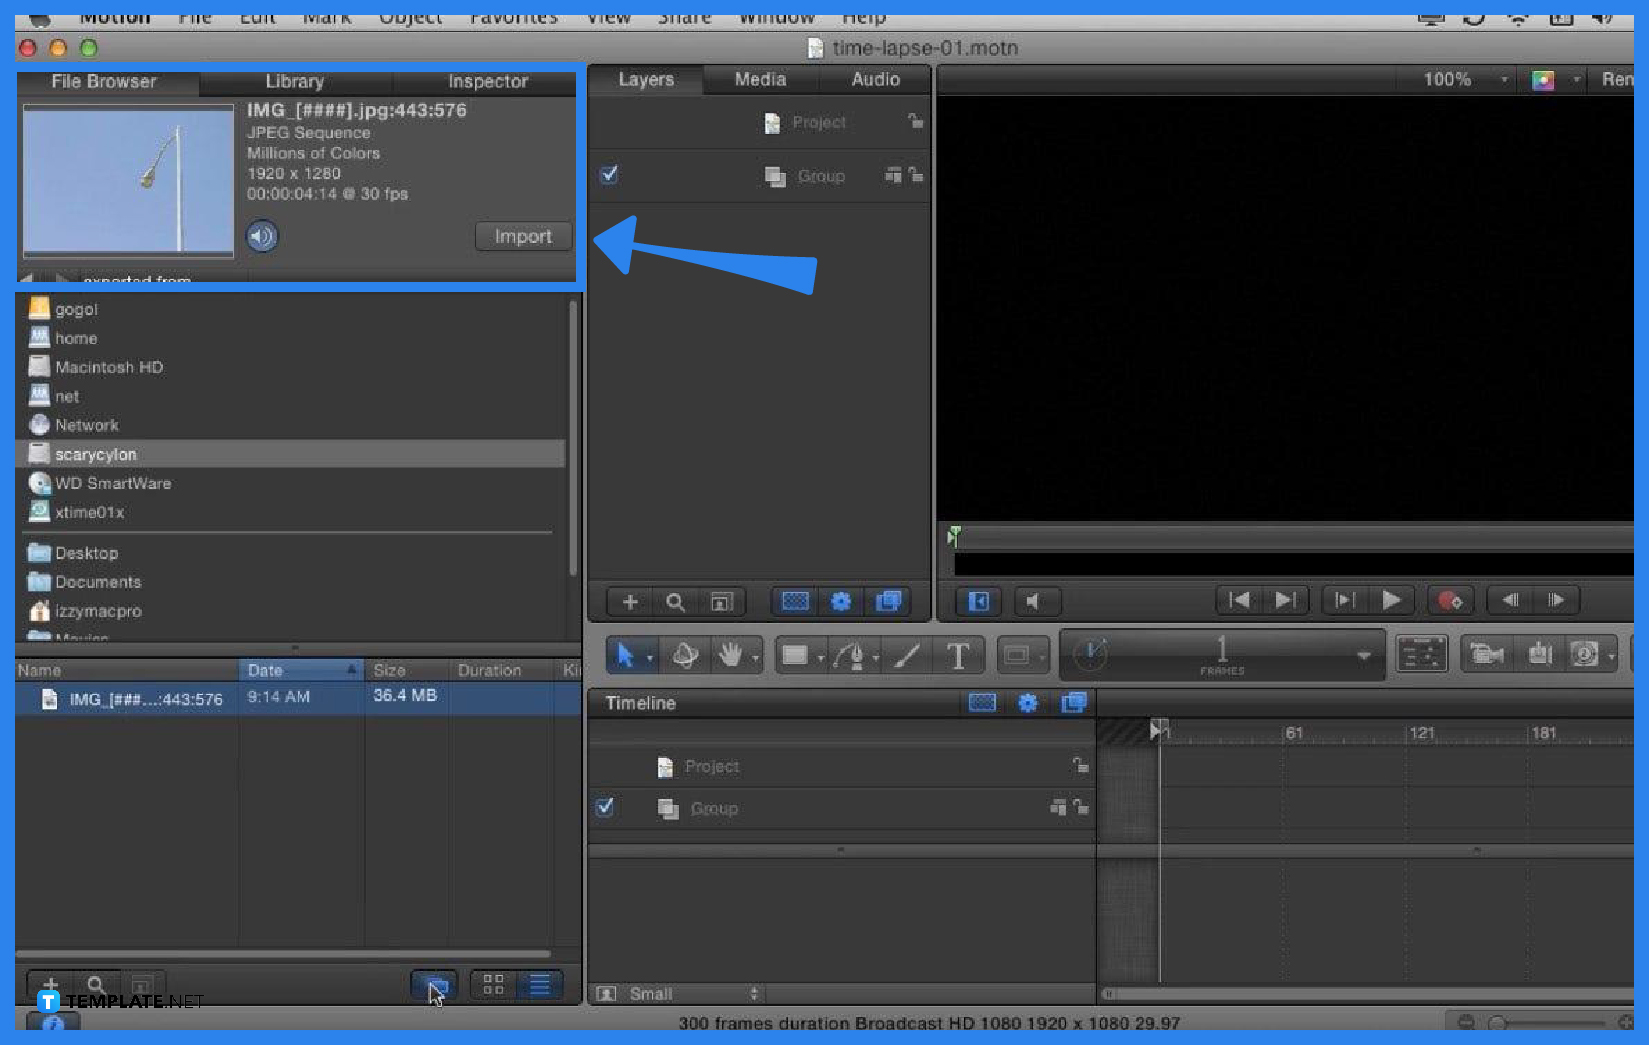Toggle Timeline filters button
This screenshot has width=1649, height=1045.
click(1074, 703)
